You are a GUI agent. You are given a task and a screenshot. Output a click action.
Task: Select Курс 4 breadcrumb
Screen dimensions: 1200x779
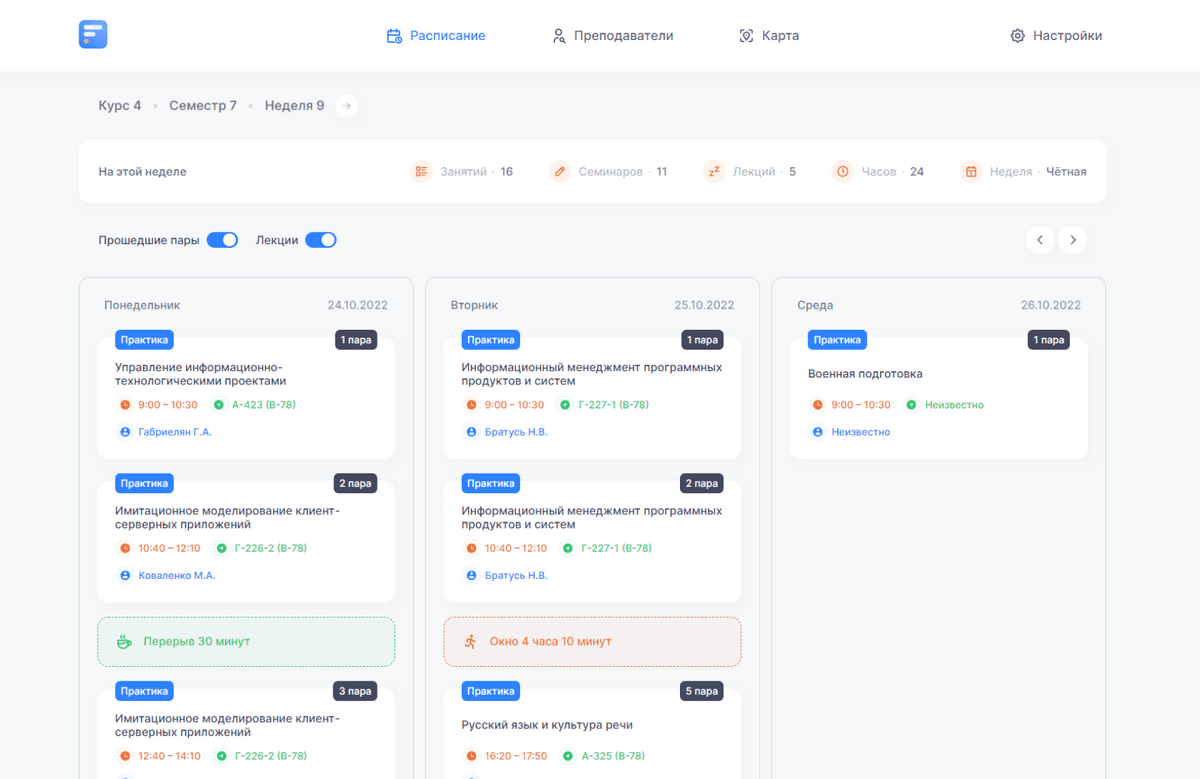pyautogui.click(x=120, y=105)
